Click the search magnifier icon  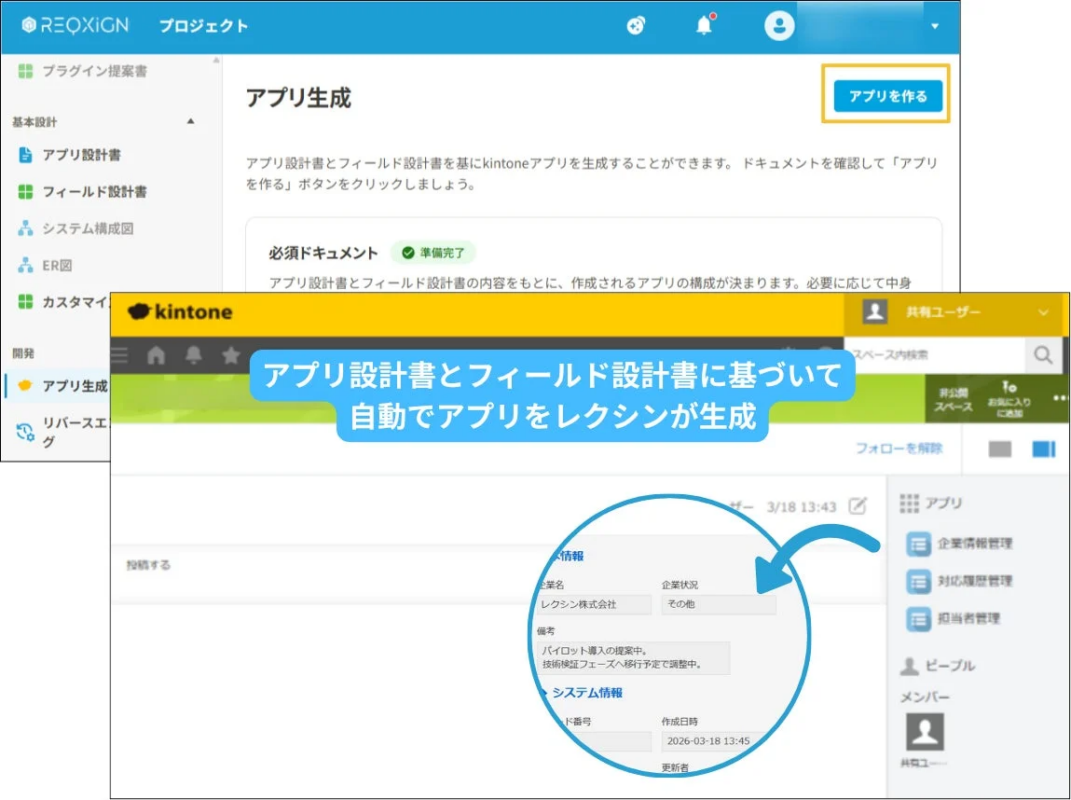(x=1044, y=354)
